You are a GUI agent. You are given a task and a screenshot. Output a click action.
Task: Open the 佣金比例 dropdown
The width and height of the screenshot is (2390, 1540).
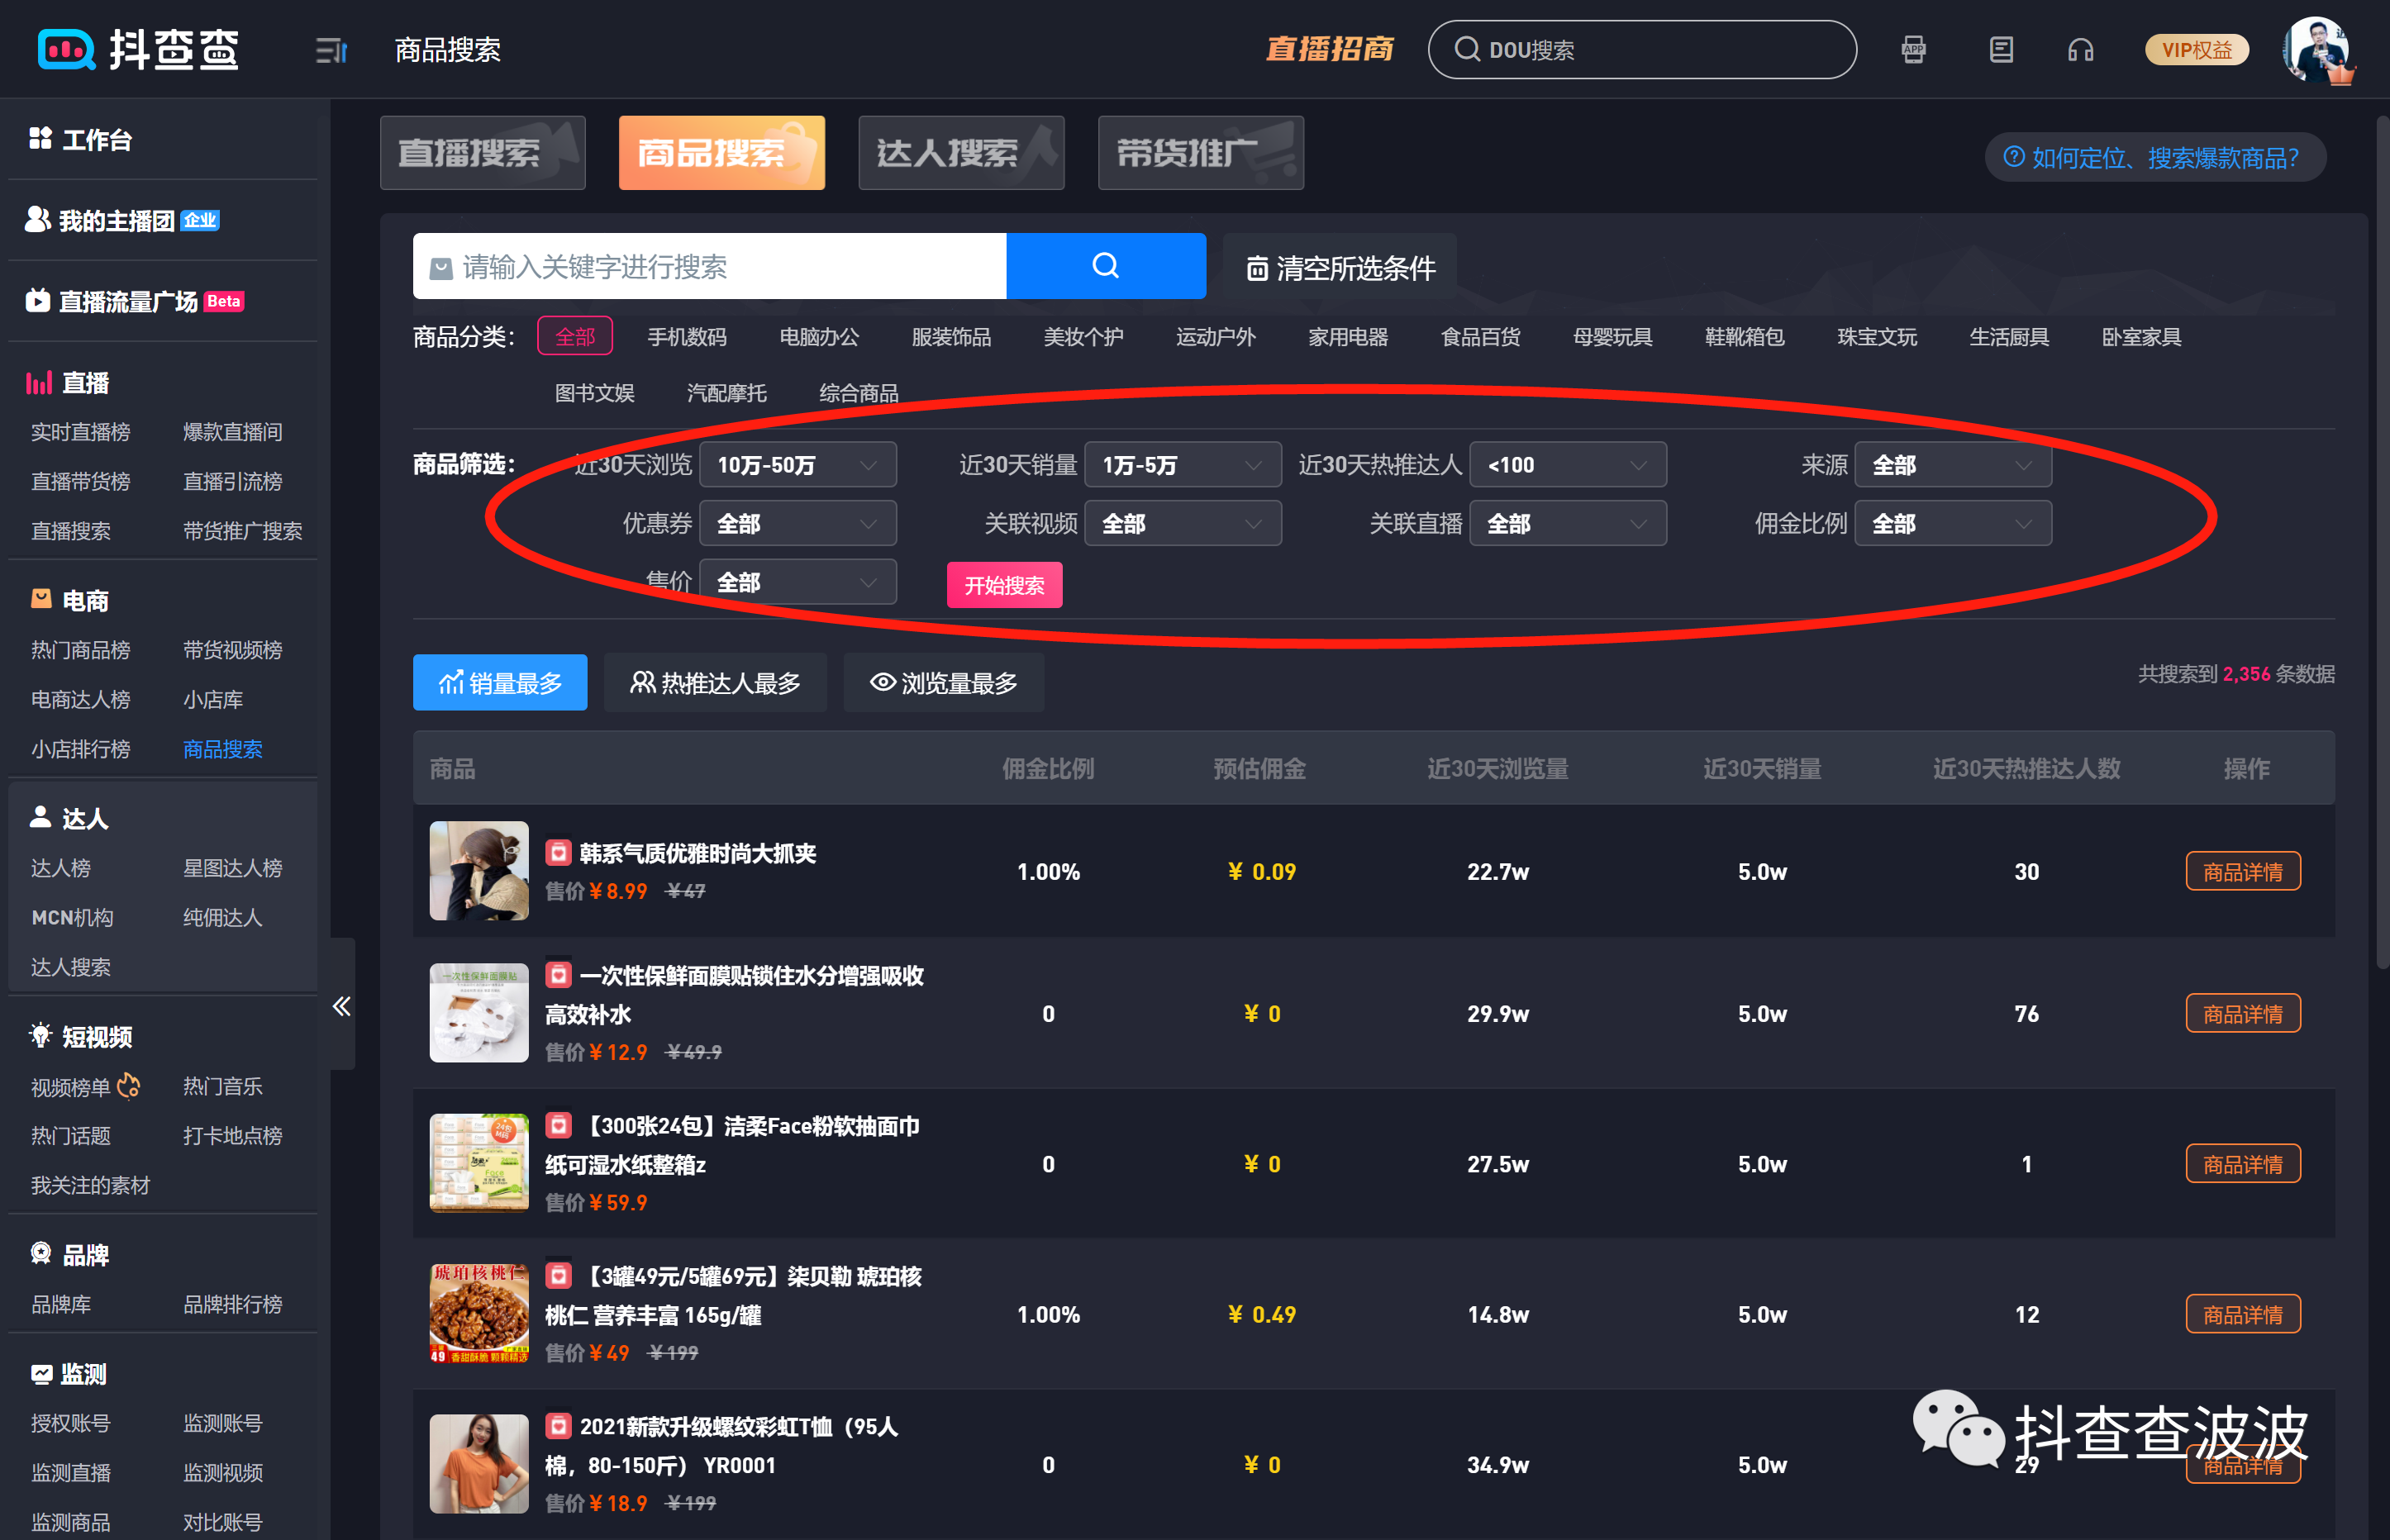[1952, 524]
